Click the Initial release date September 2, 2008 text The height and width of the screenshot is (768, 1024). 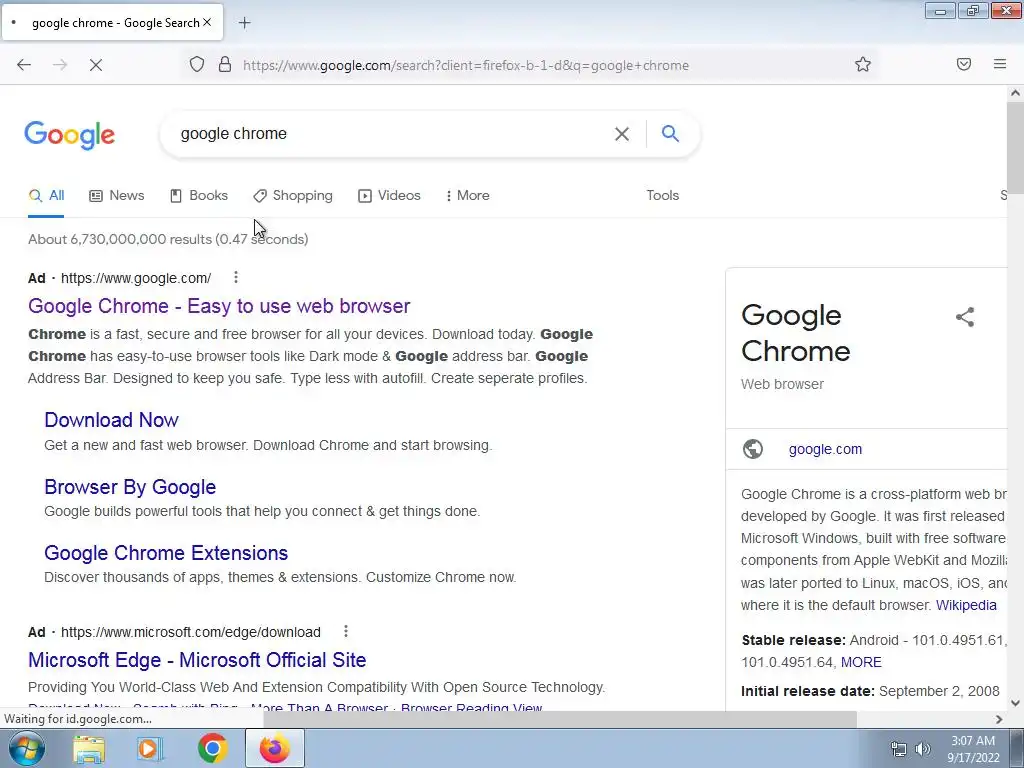tap(870, 691)
